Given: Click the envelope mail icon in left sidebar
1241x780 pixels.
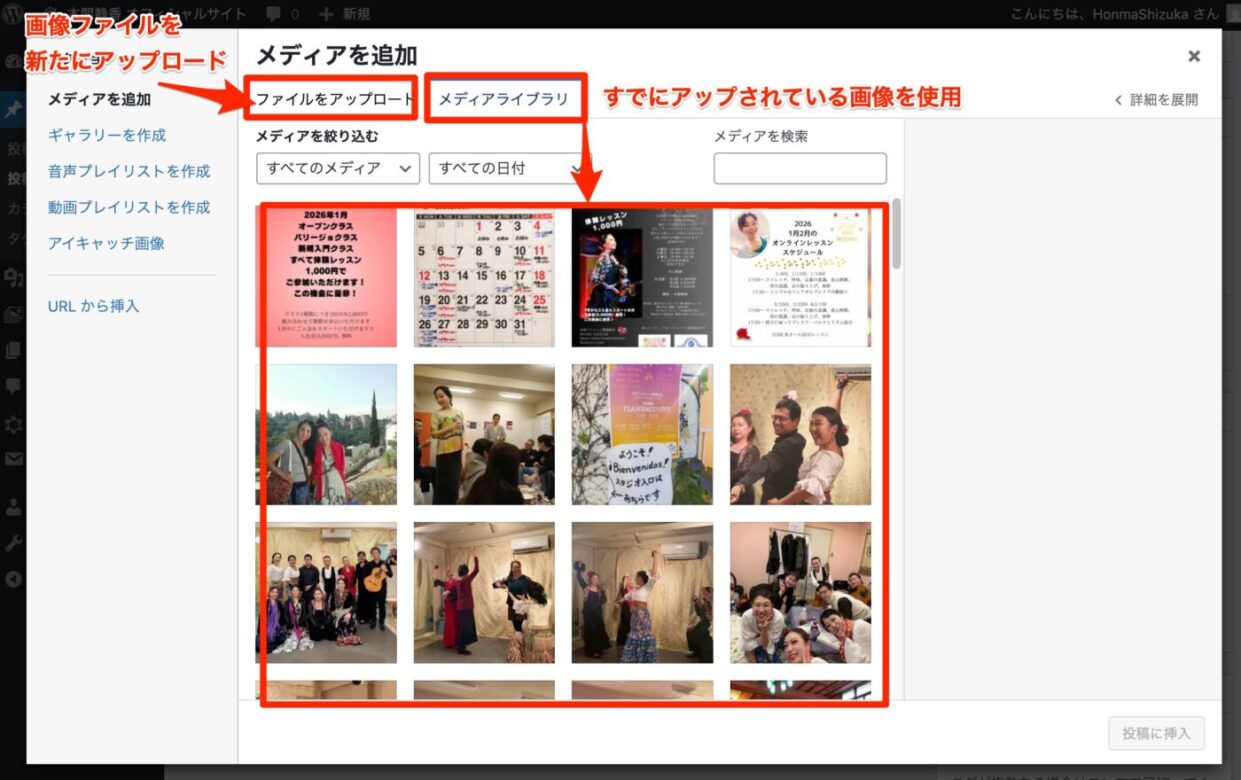Looking at the screenshot, I should (13, 460).
